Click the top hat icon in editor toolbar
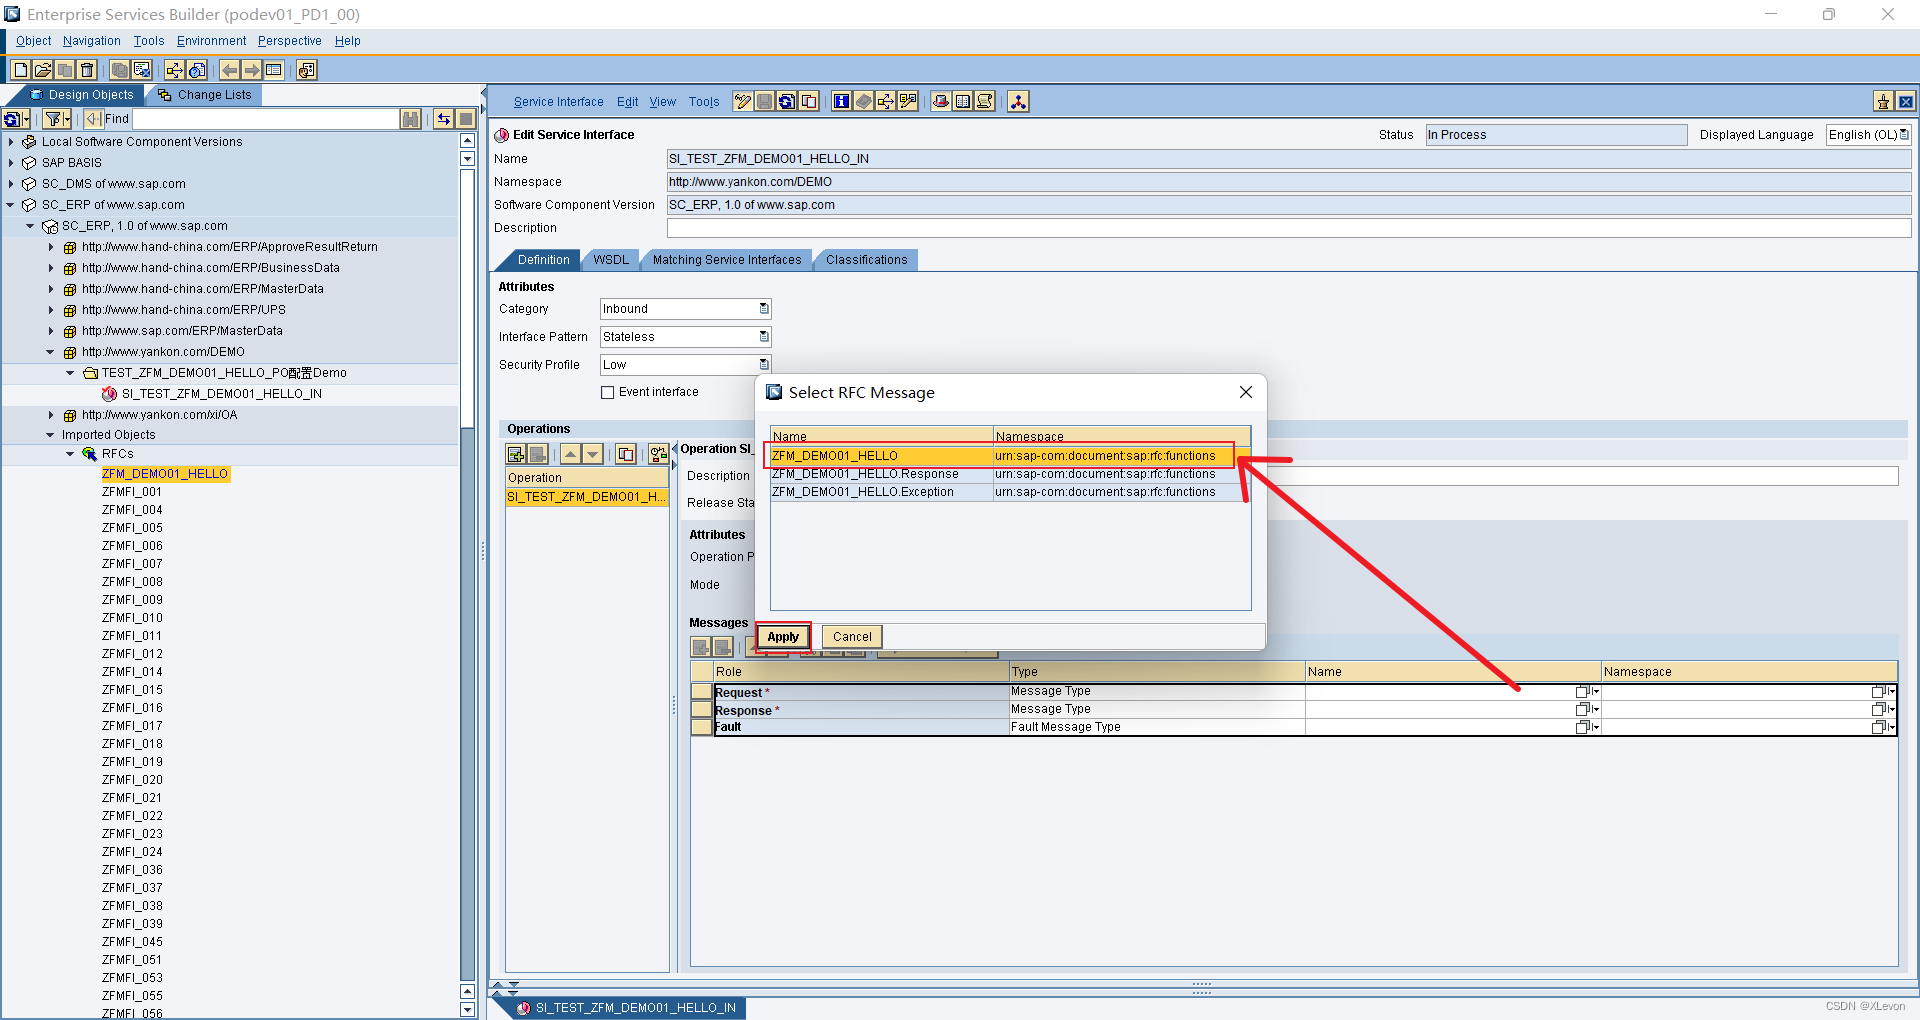 [x=941, y=101]
